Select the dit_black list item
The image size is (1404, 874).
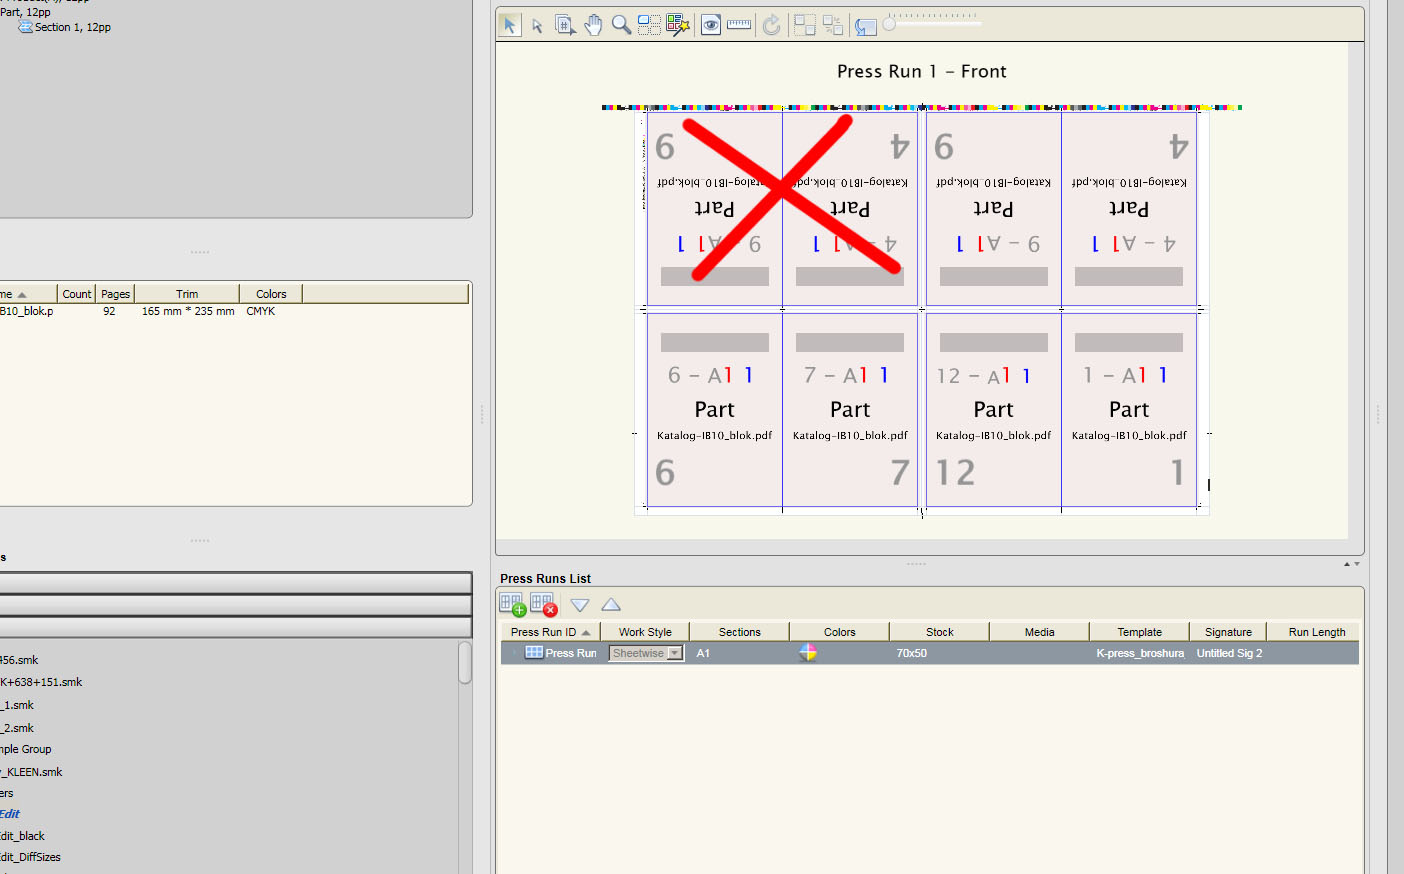click(22, 836)
